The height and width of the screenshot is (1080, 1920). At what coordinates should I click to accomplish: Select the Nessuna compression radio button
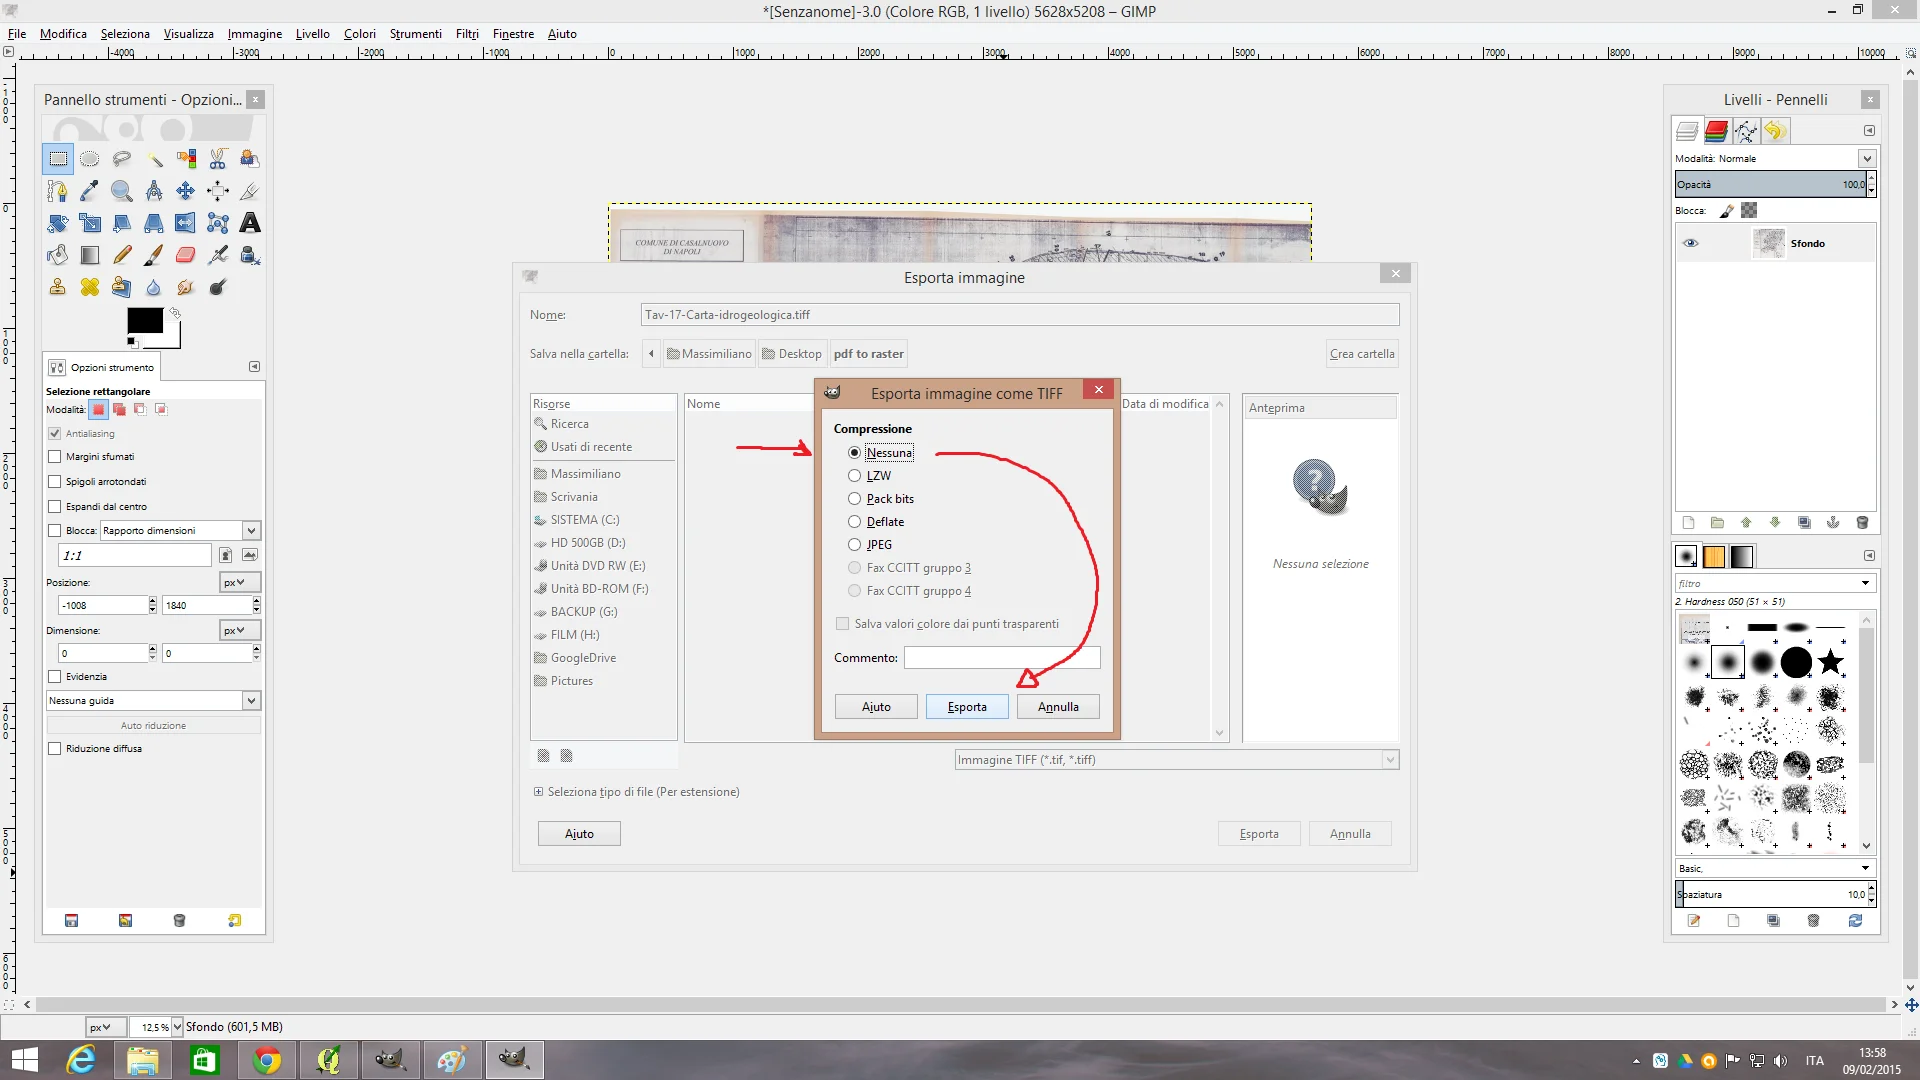(854, 453)
